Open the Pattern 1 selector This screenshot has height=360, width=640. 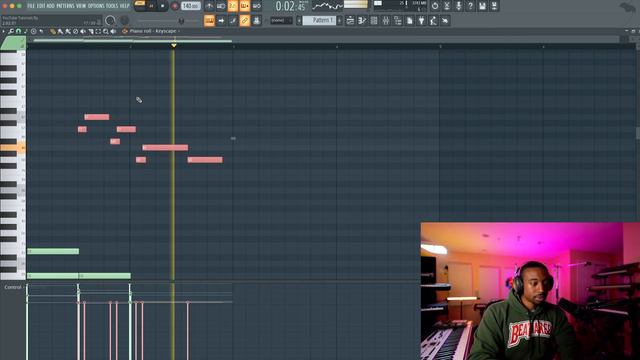click(x=319, y=20)
